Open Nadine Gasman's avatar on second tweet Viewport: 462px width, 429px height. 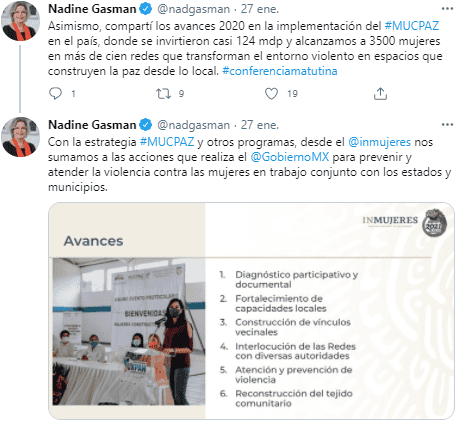click(x=20, y=137)
